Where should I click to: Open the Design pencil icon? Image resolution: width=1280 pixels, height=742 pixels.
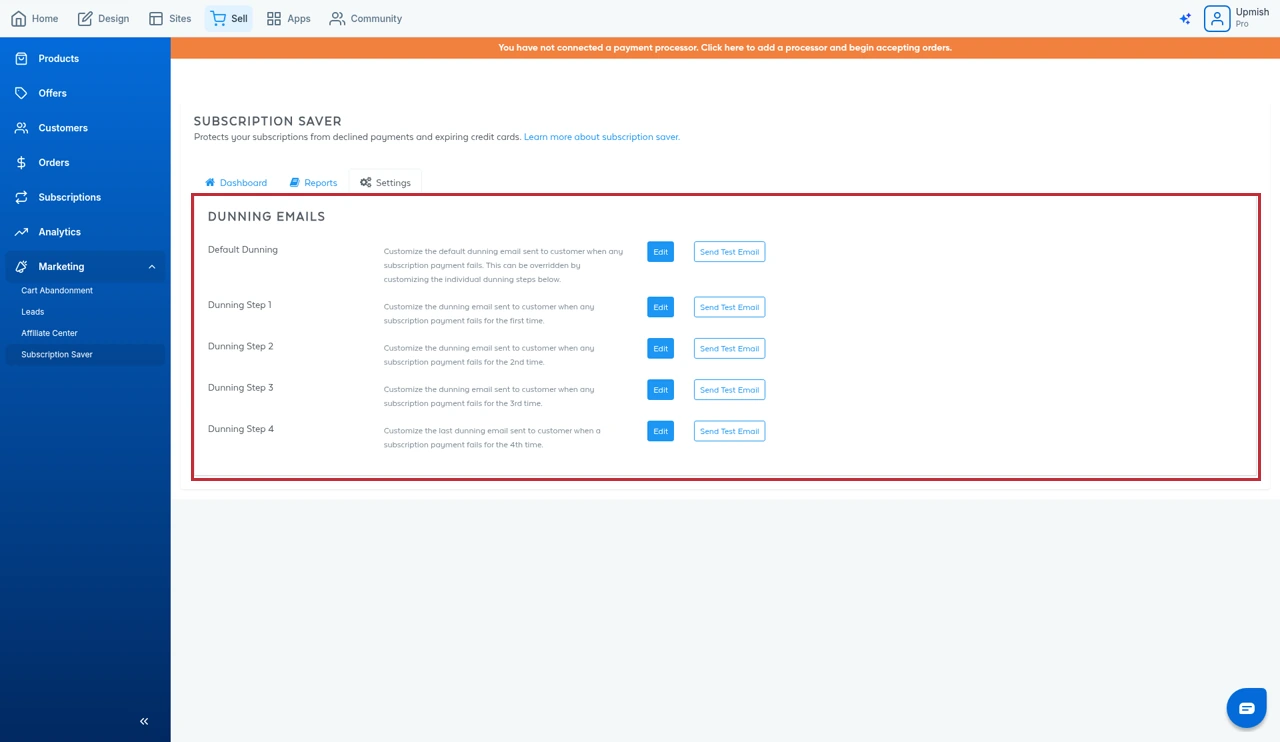(85, 19)
